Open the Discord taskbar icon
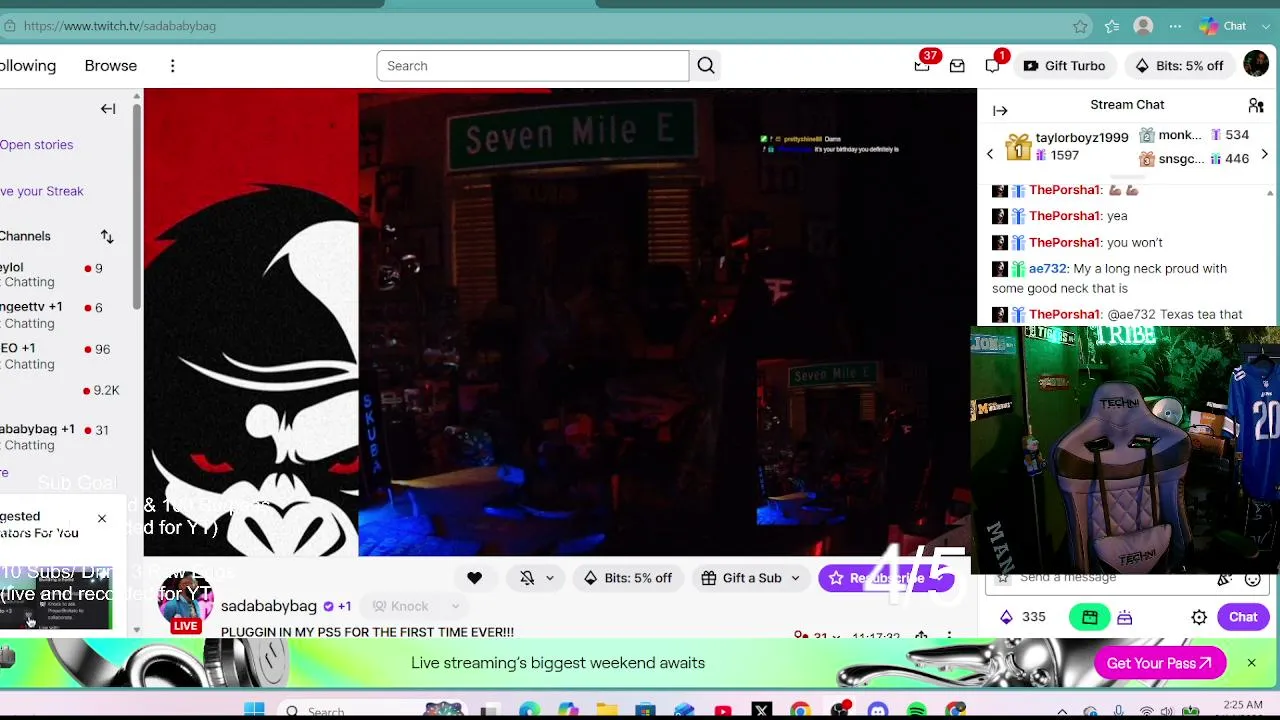1280x720 pixels. click(x=878, y=711)
